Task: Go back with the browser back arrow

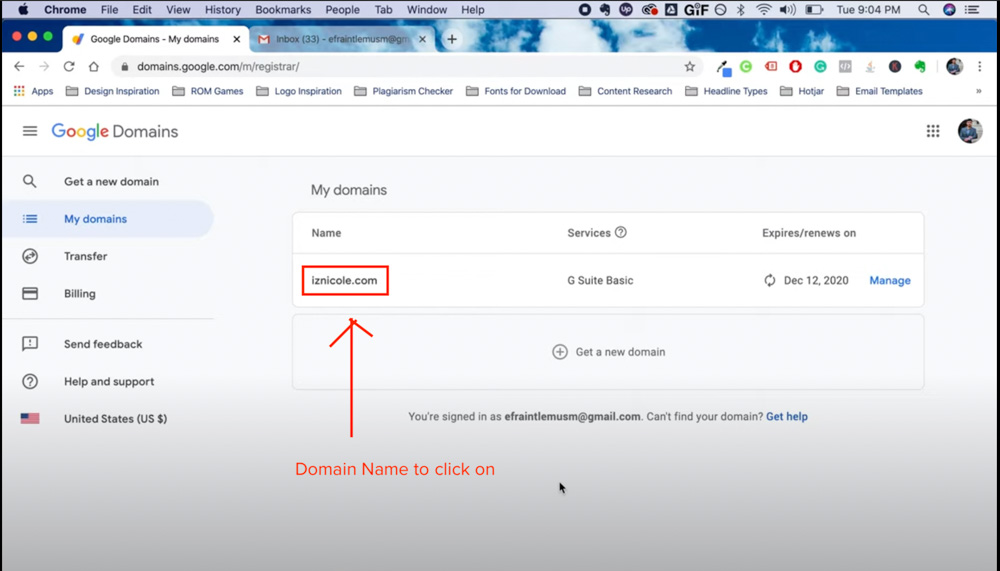Action: (19, 66)
